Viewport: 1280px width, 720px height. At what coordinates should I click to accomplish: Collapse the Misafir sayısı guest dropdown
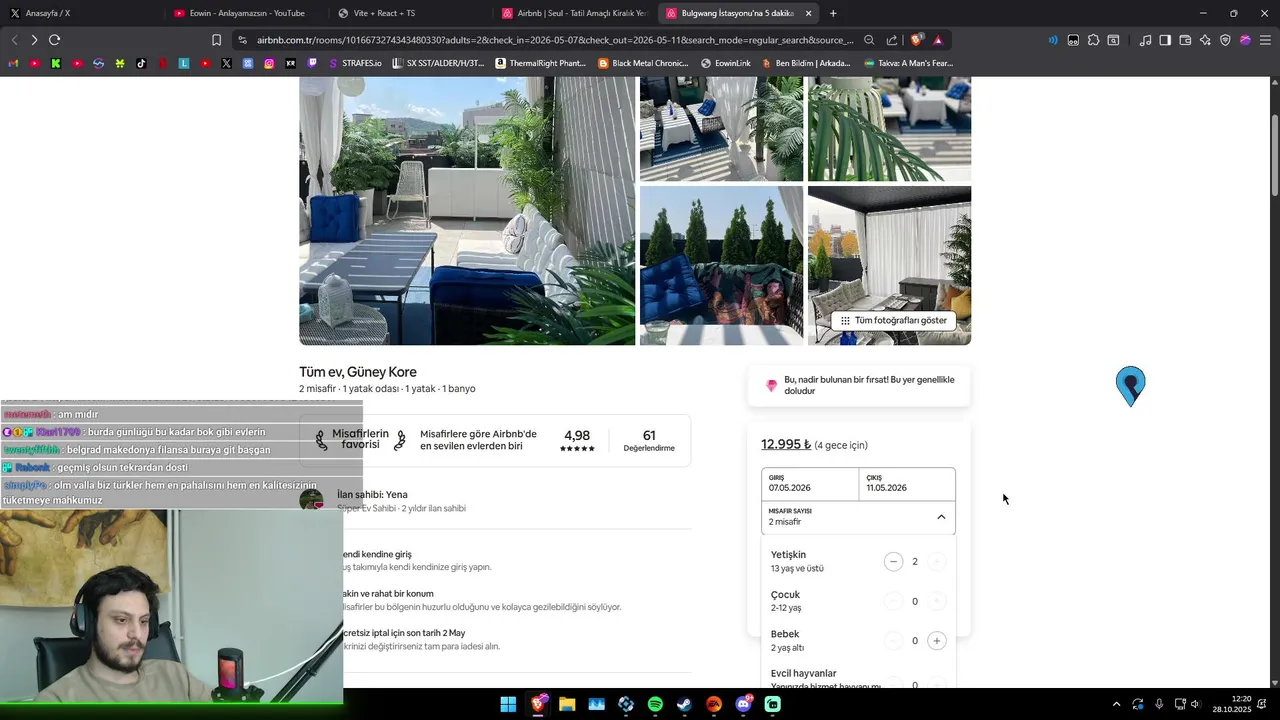tap(858, 517)
